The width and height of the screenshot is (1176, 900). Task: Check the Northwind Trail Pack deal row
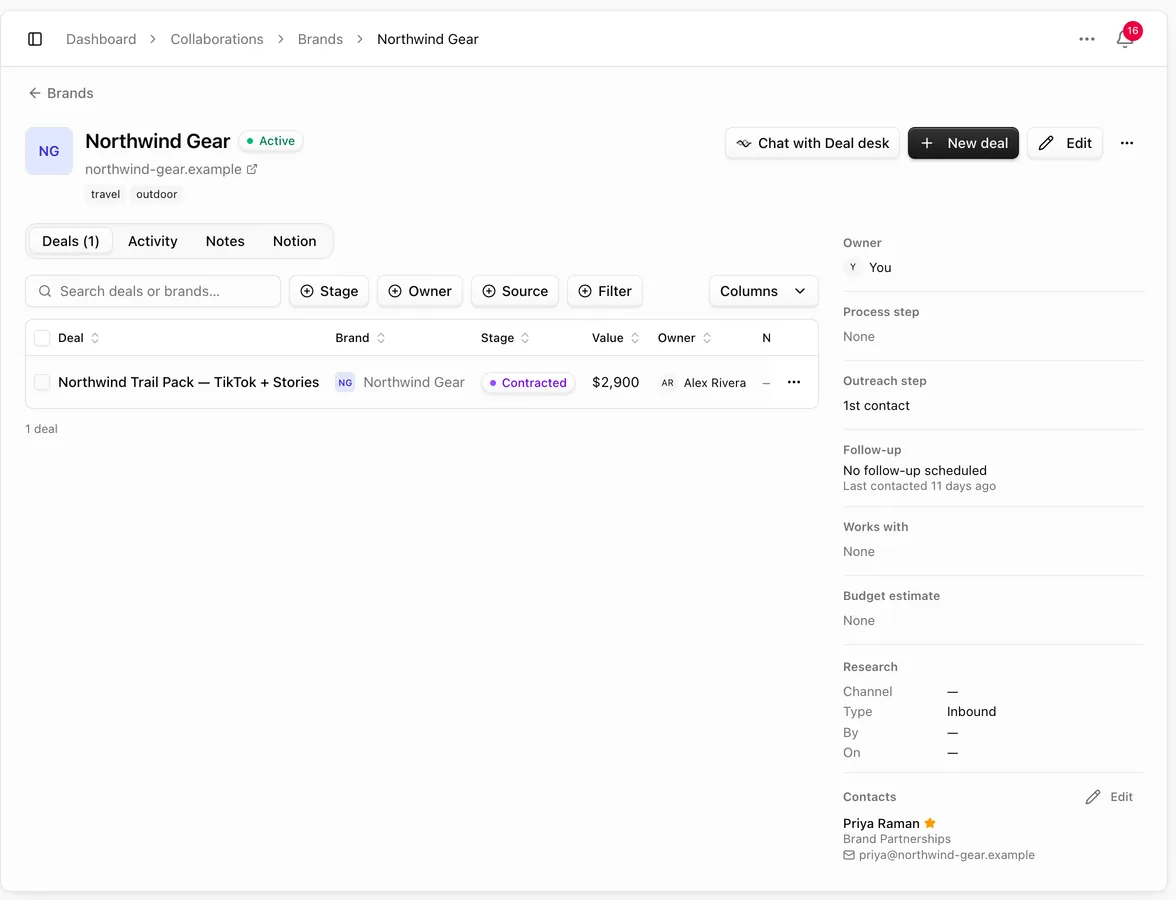click(42, 382)
